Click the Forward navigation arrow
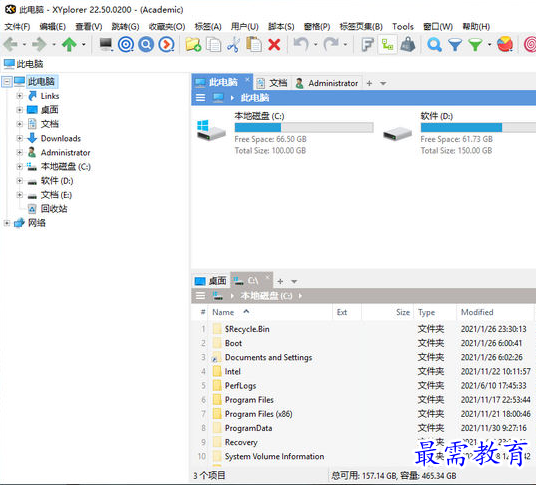Image resolution: width=536 pixels, height=485 pixels. (x=39, y=44)
